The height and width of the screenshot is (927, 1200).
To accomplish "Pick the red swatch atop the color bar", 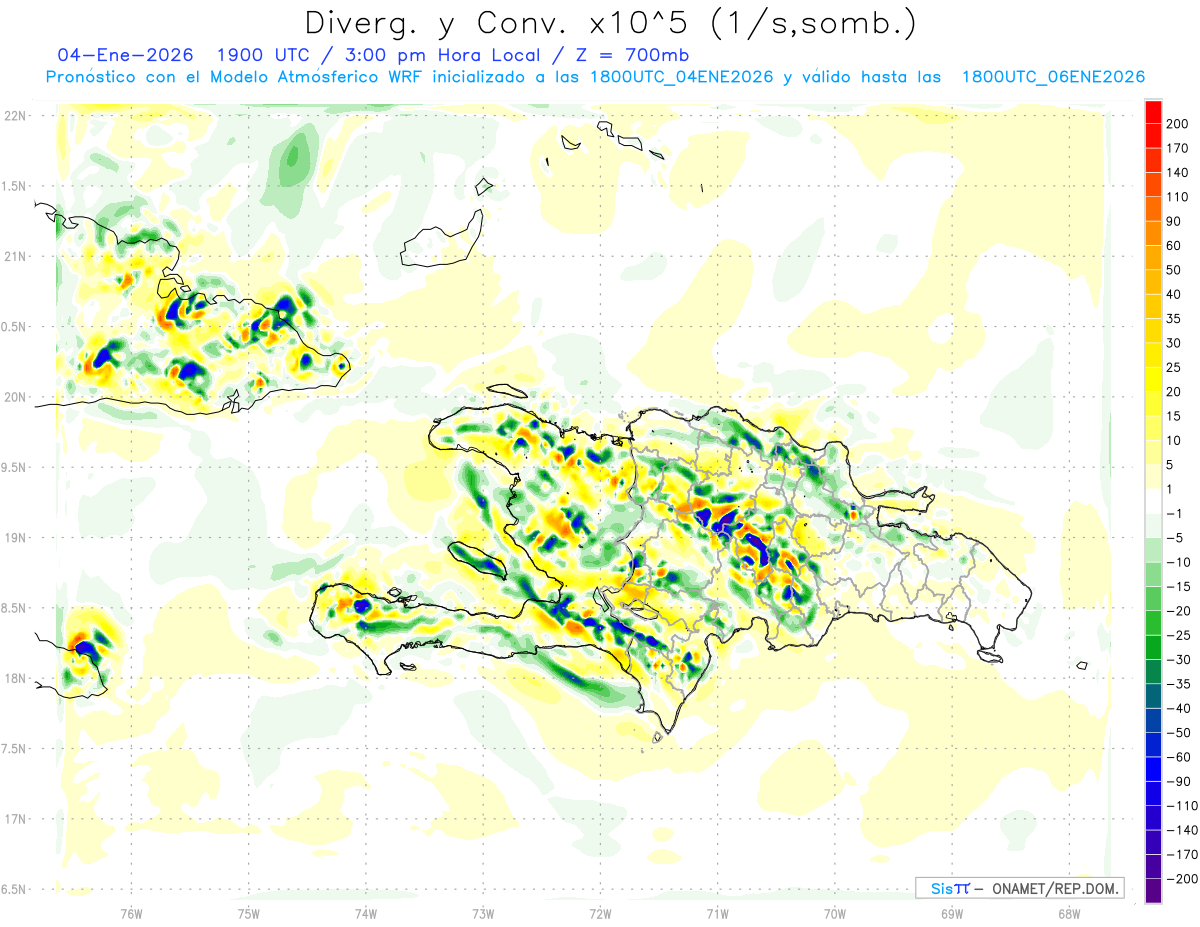I will 1153,111.
